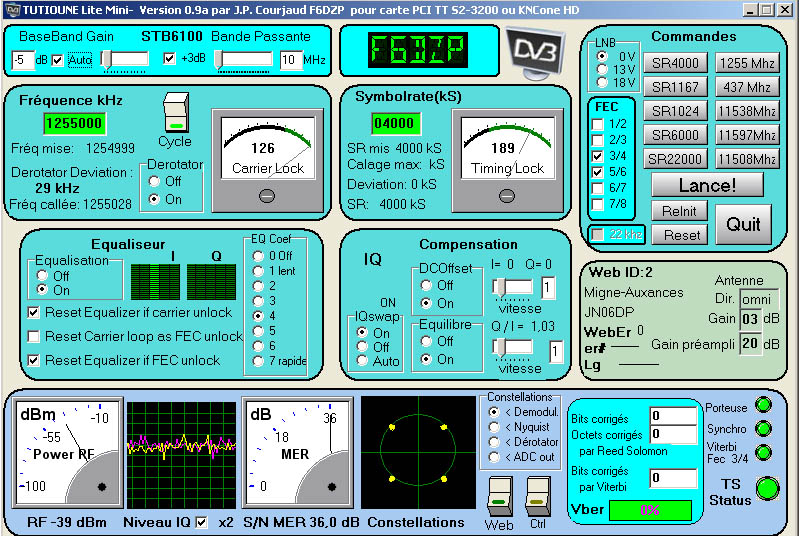This screenshot has width=799, height=536.
Task: Set Equalisation to Off
Action: pyautogui.click(x=42, y=276)
